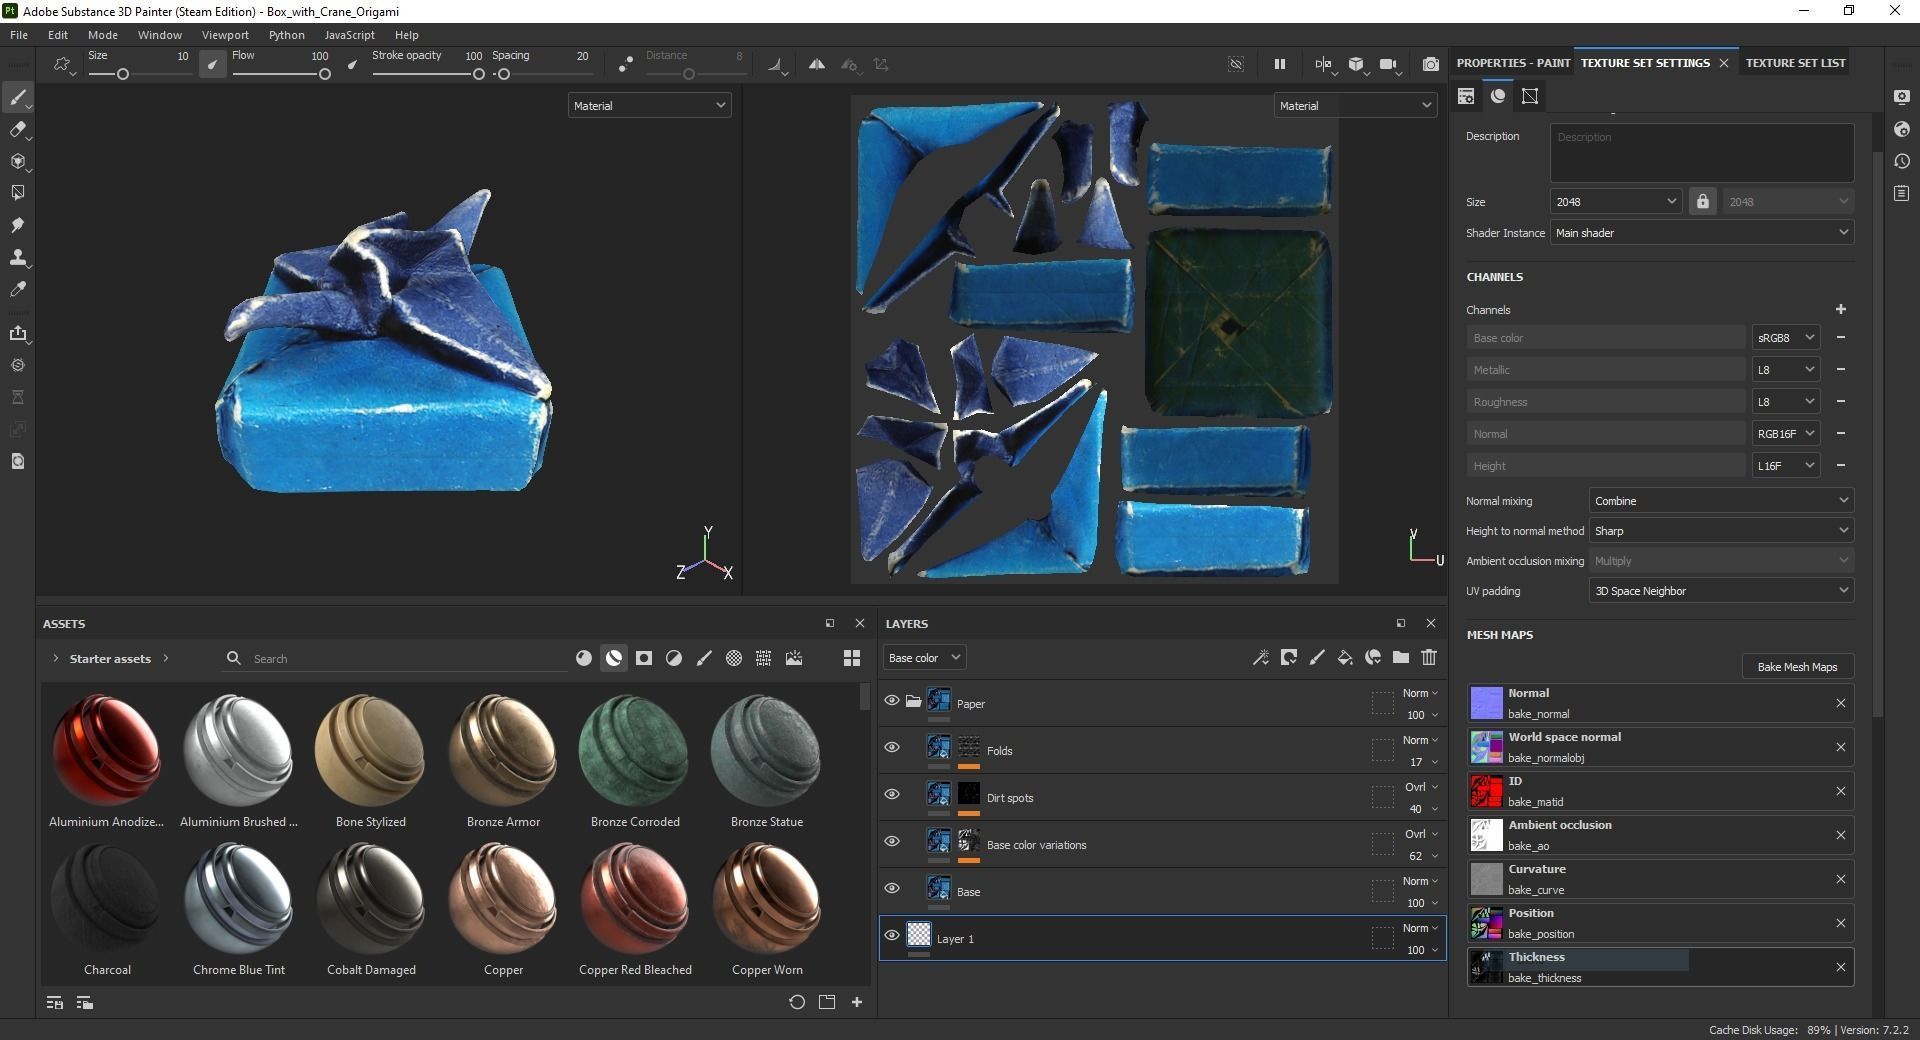
Task: Open the Normal mixing Combine dropdown
Action: 1721,501
